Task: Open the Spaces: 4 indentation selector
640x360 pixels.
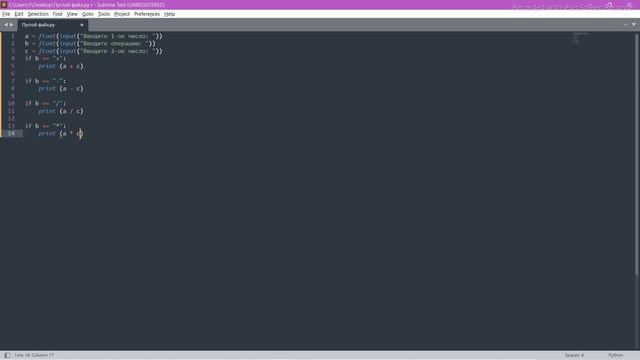Action: (574, 355)
